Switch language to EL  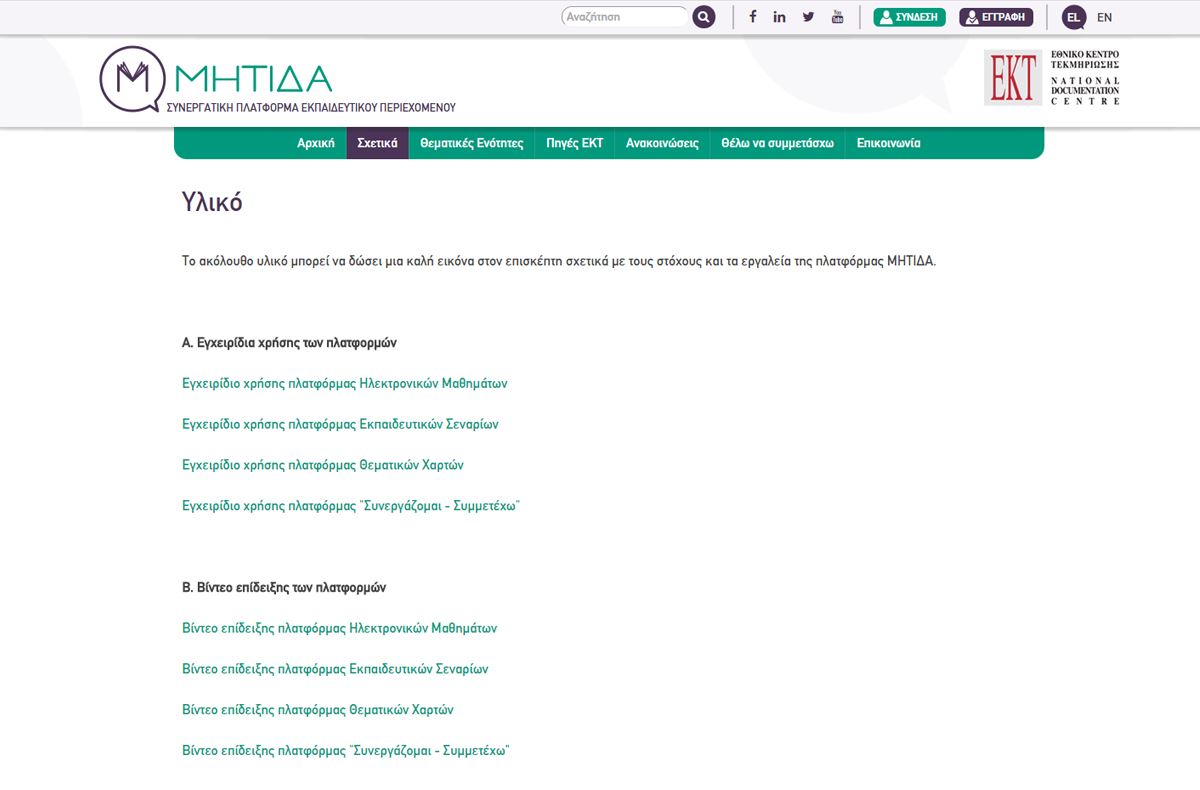pos(1073,17)
